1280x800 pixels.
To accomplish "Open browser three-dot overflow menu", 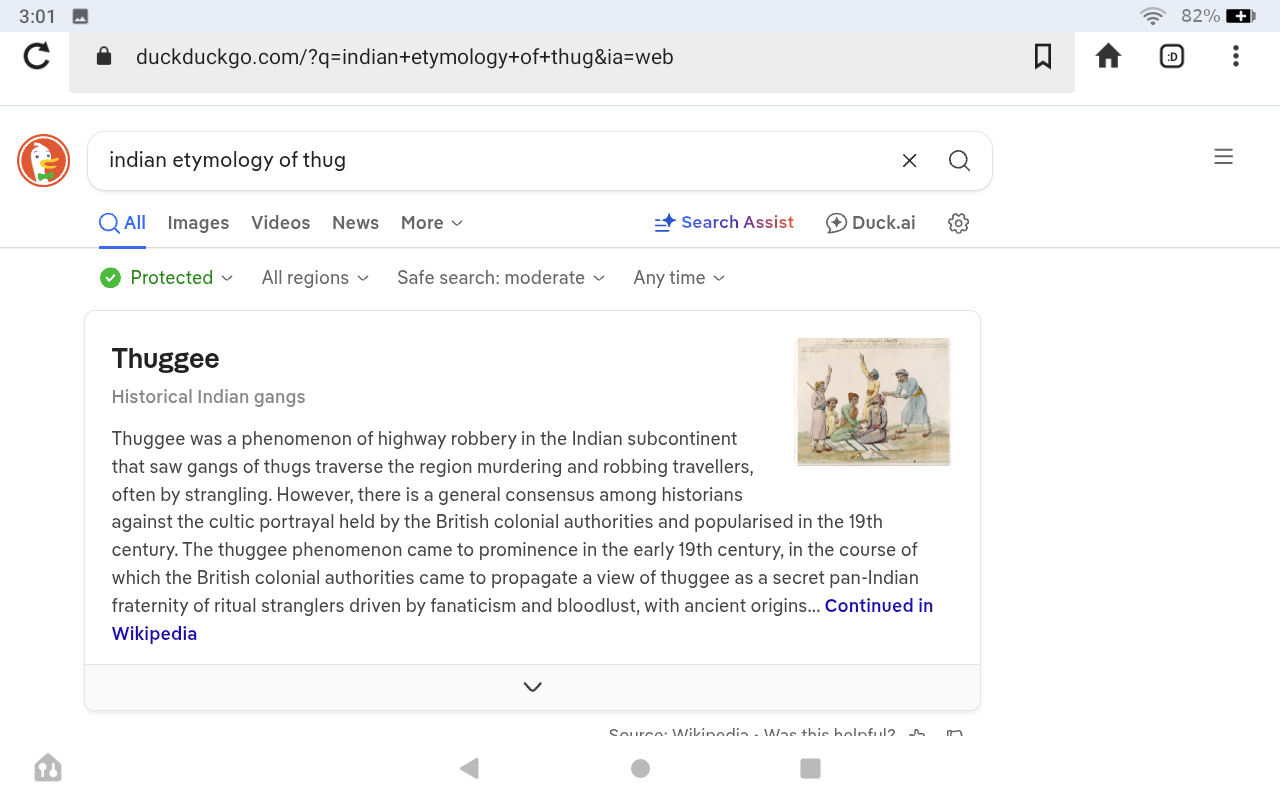I will pyautogui.click(x=1236, y=57).
